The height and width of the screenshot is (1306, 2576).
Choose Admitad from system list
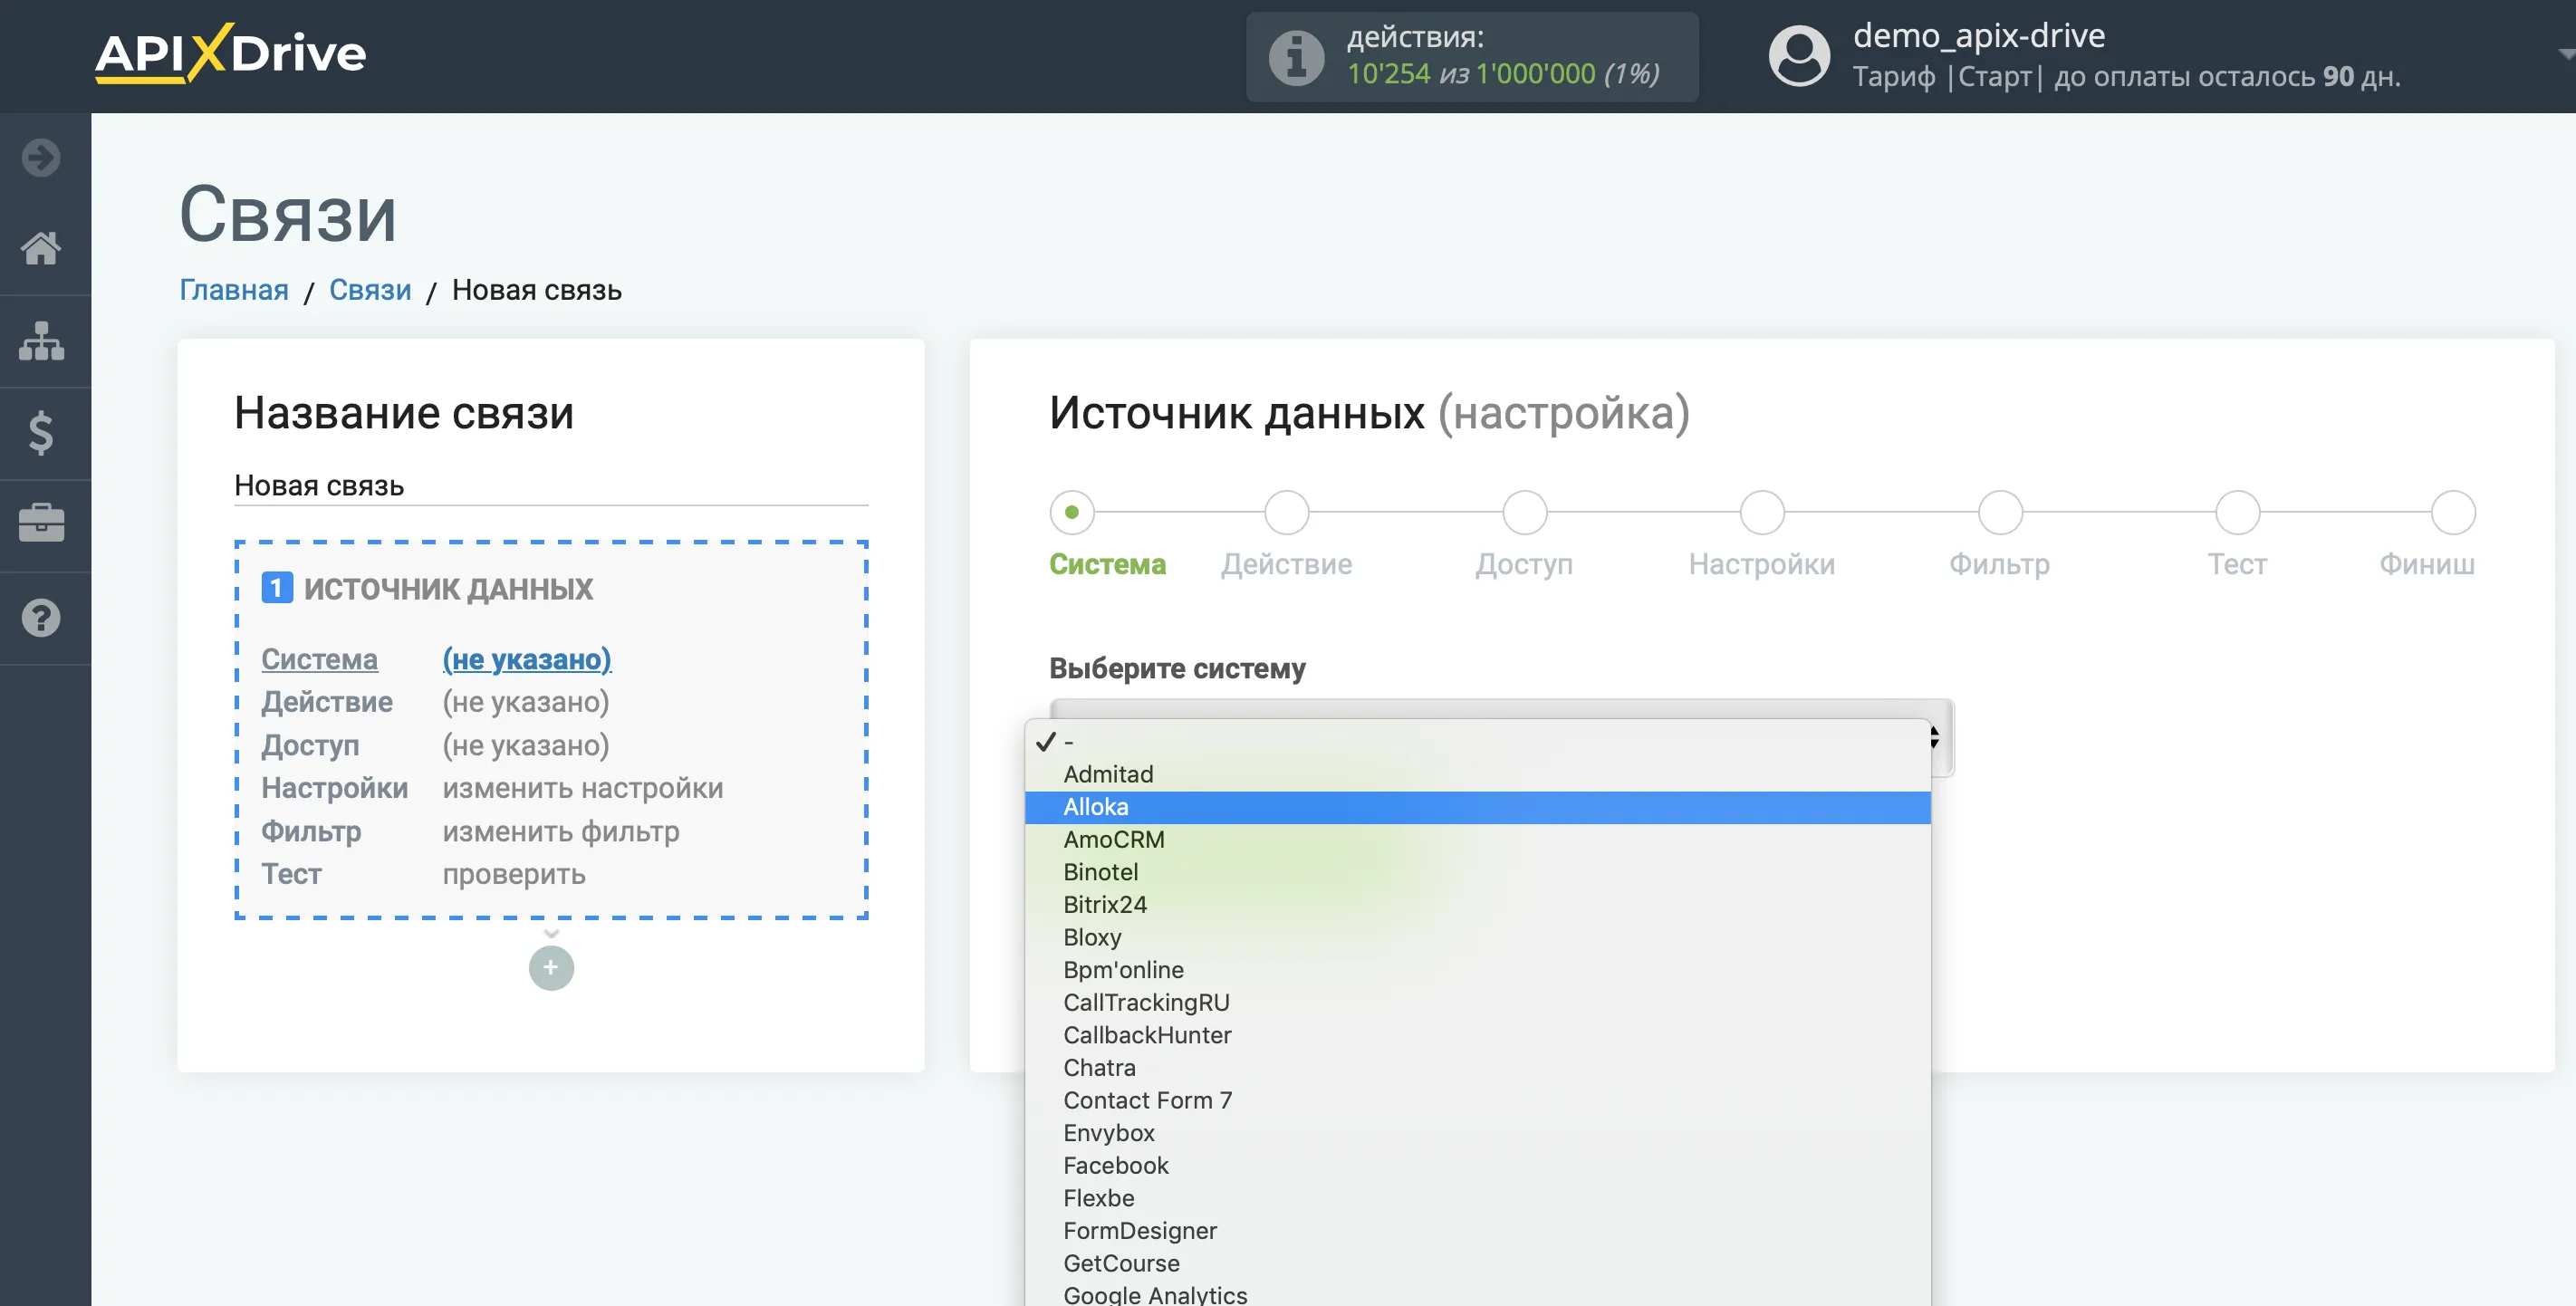[1477, 774]
